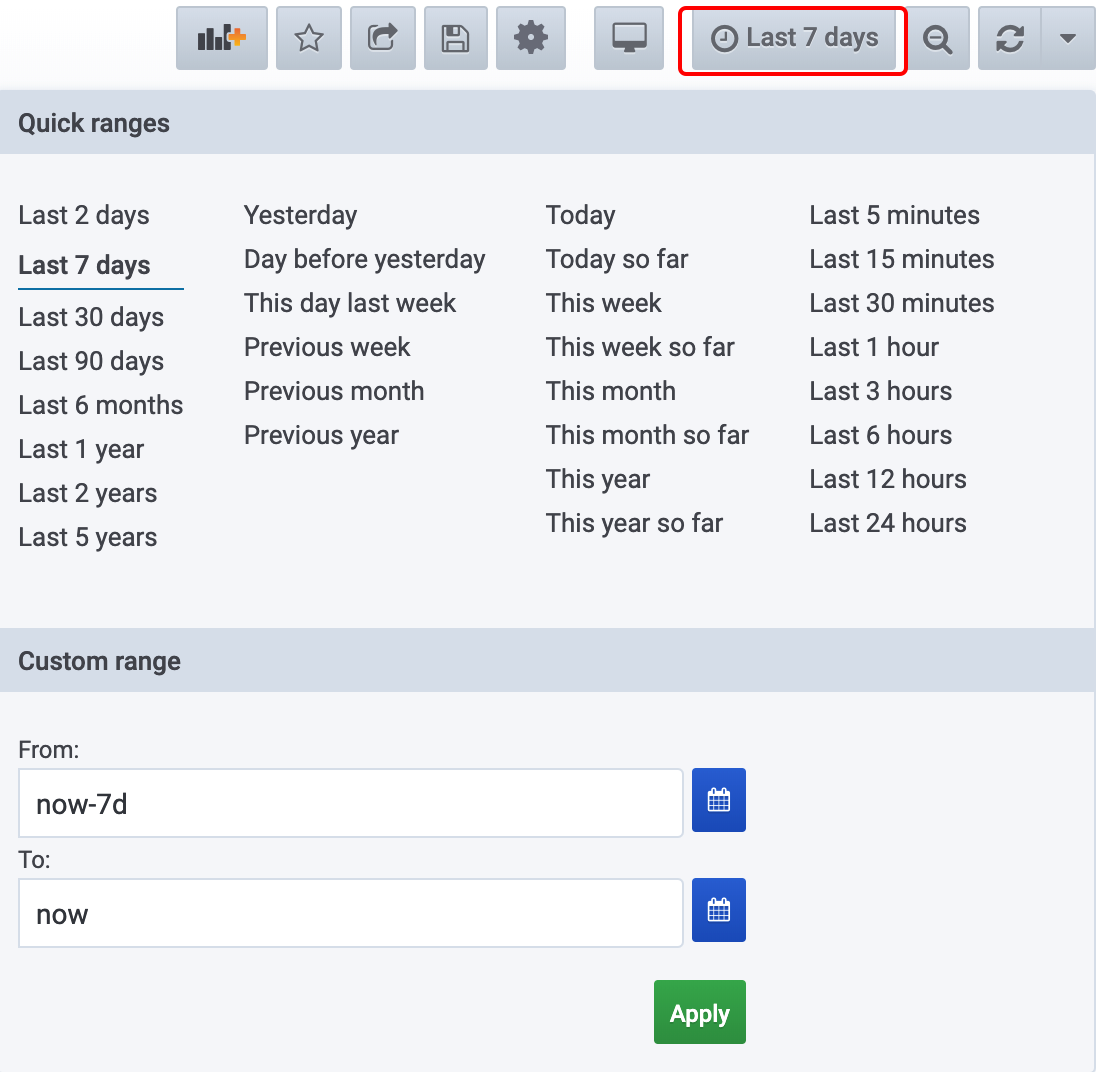The image size is (1096, 1072).
Task: Expand the refresh interval dropdown arrow
Action: [x=1067, y=39]
